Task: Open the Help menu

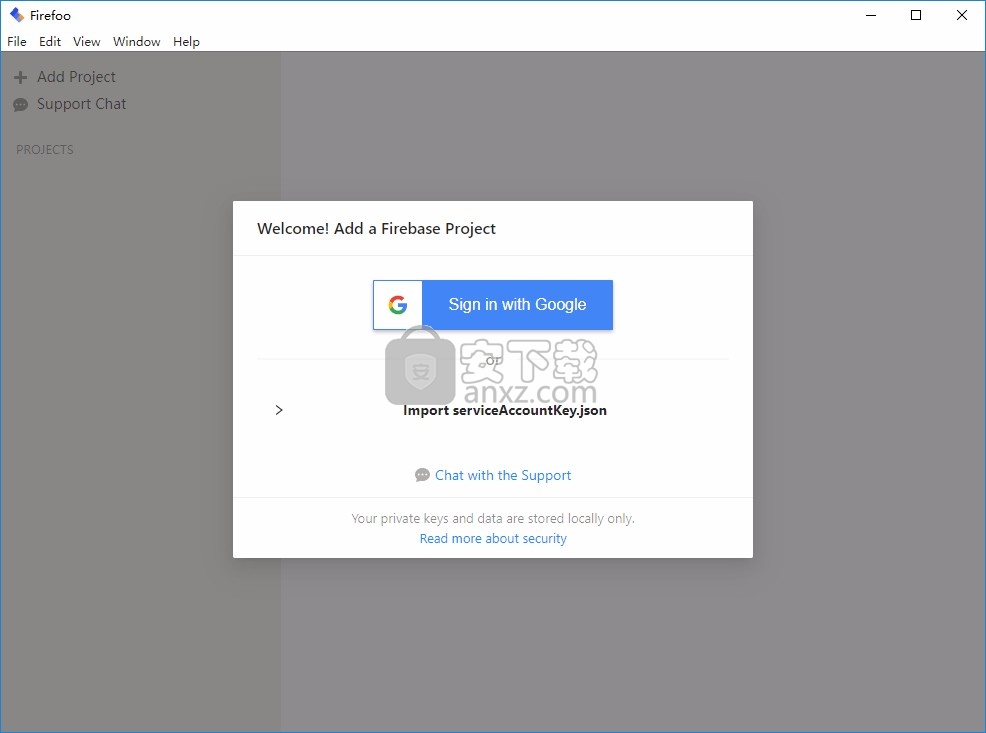Action: pos(186,41)
